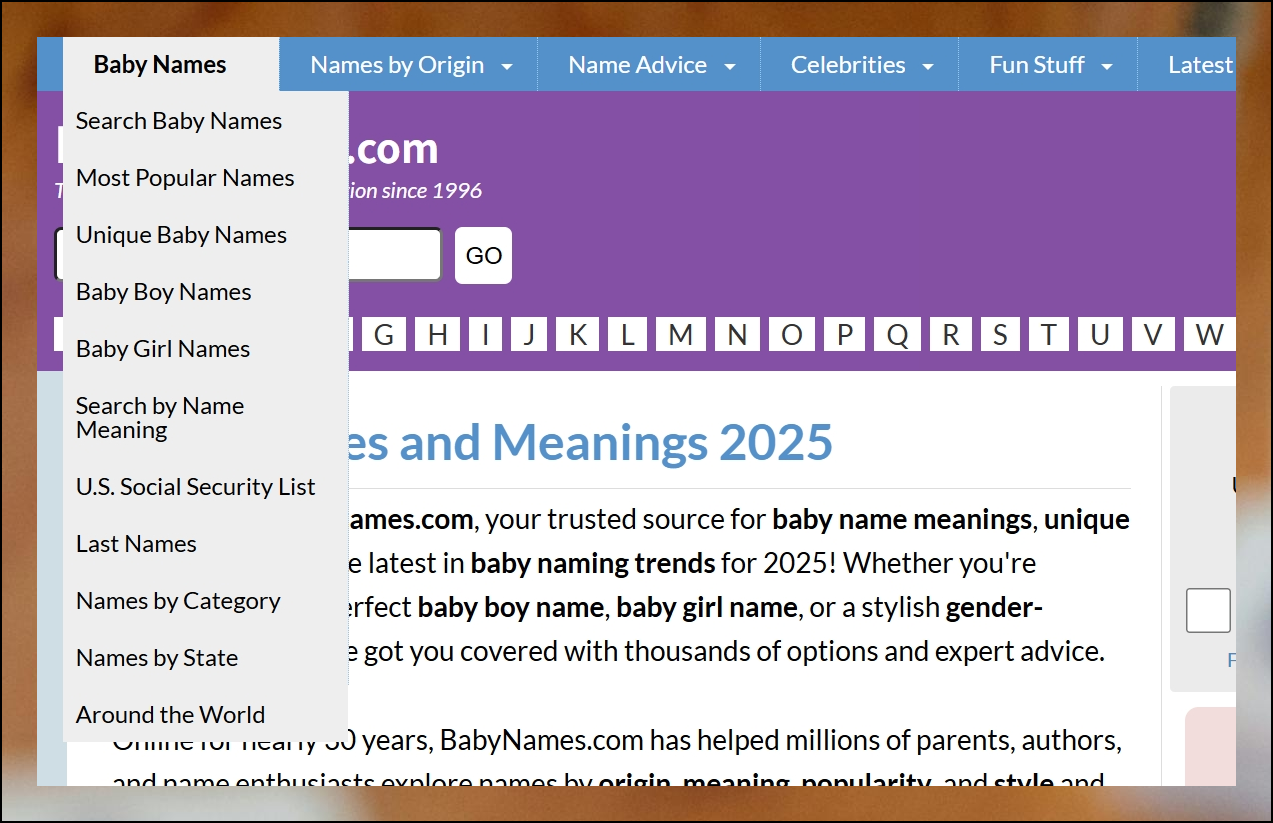Viewport: 1273px width, 823px height.
Task: Select Last Names menu entry
Action: coord(205,544)
